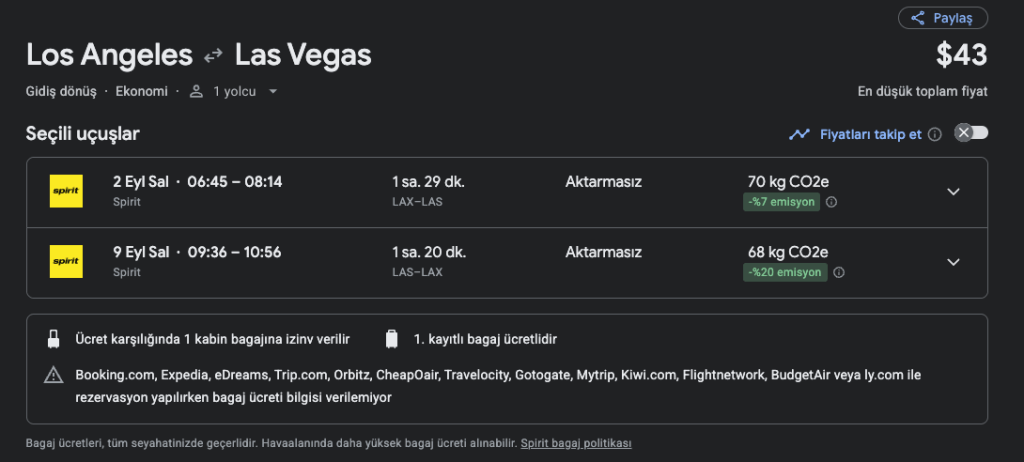Click the swap arrows between city names
The height and width of the screenshot is (462, 1024).
[213, 55]
